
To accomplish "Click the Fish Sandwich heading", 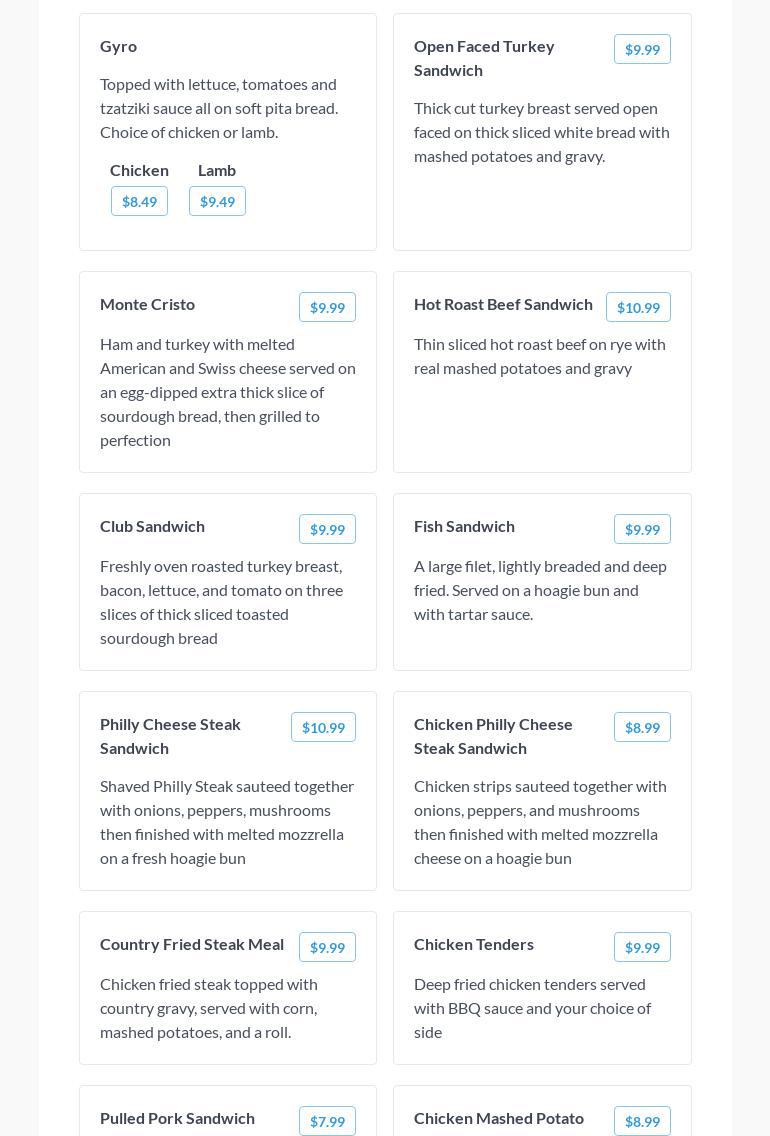I will (464, 526).
